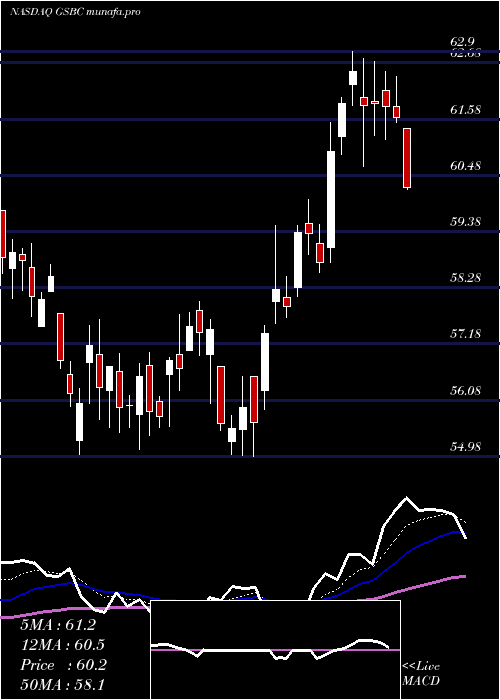Click the 'NASDAQ GSBC munafa.pro' chart title

(75, 12)
